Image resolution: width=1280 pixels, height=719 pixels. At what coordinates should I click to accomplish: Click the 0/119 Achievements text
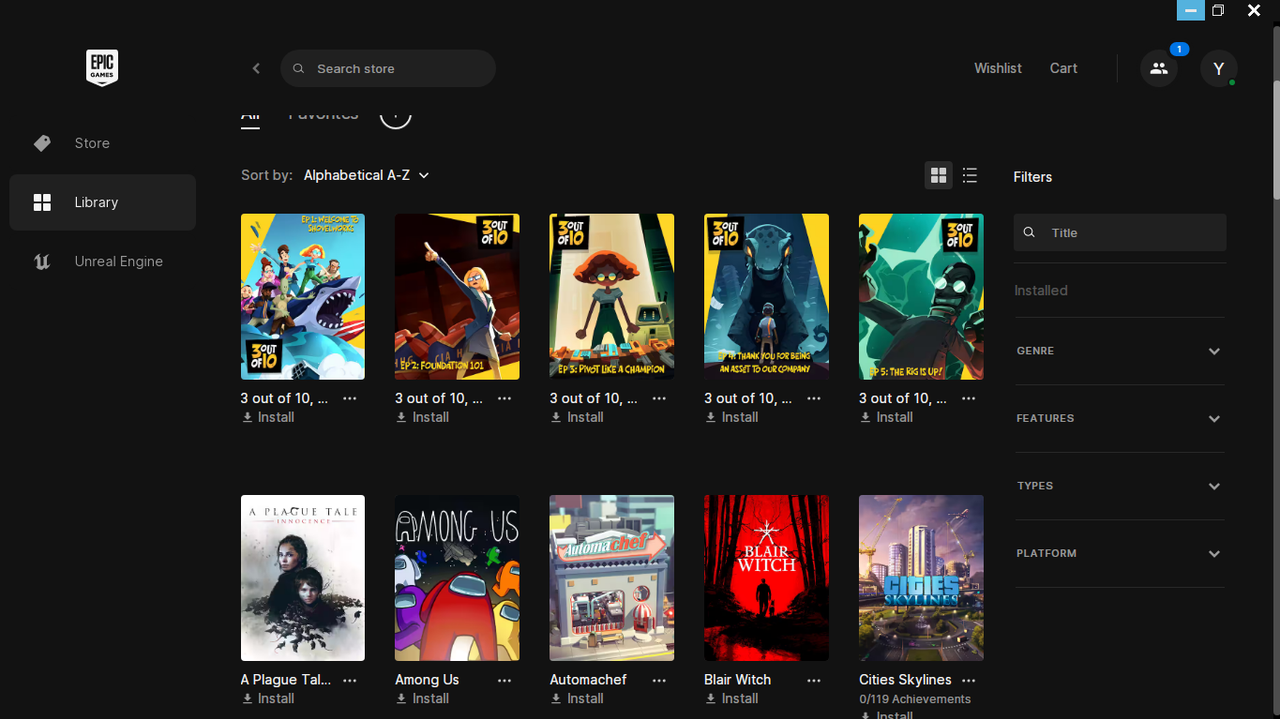[x=915, y=699]
